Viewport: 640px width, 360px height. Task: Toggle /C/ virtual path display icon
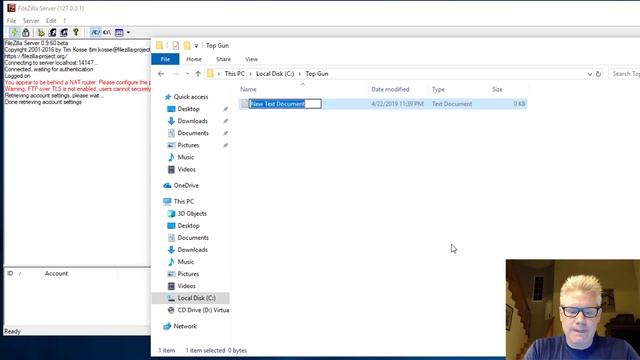pos(96,32)
